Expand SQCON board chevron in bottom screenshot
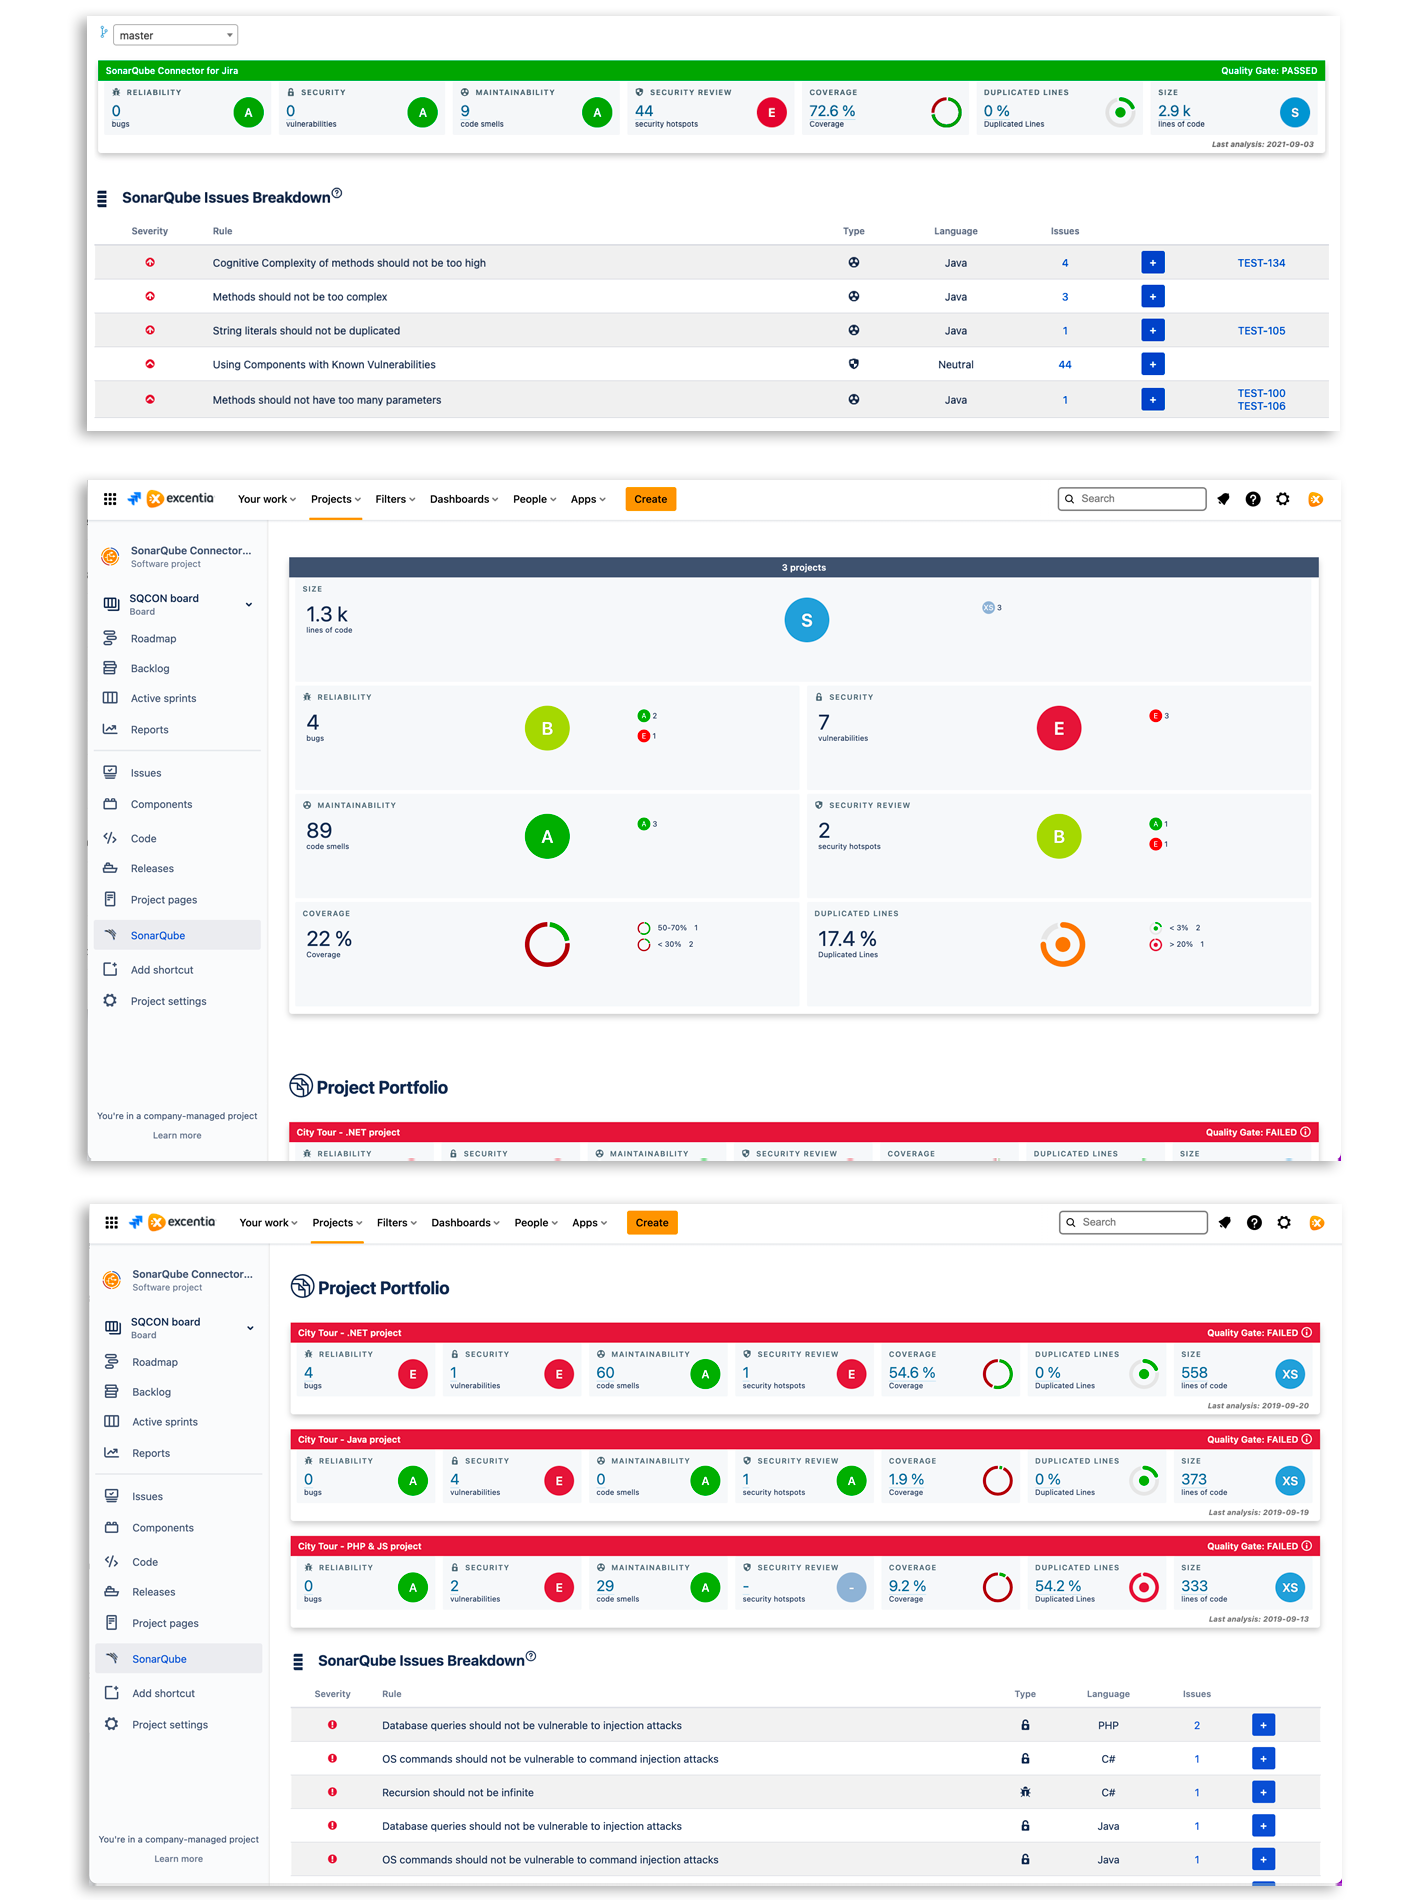1421x1900 pixels. (x=250, y=1328)
